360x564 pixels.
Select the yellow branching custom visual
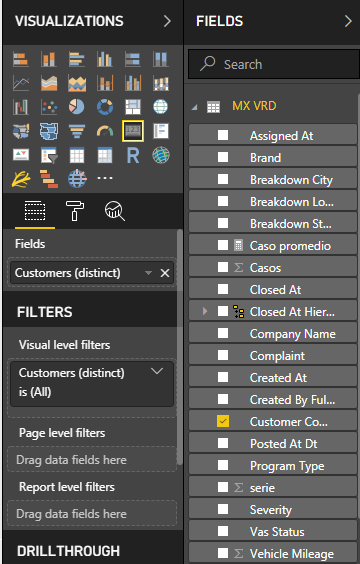coord(20,179)
